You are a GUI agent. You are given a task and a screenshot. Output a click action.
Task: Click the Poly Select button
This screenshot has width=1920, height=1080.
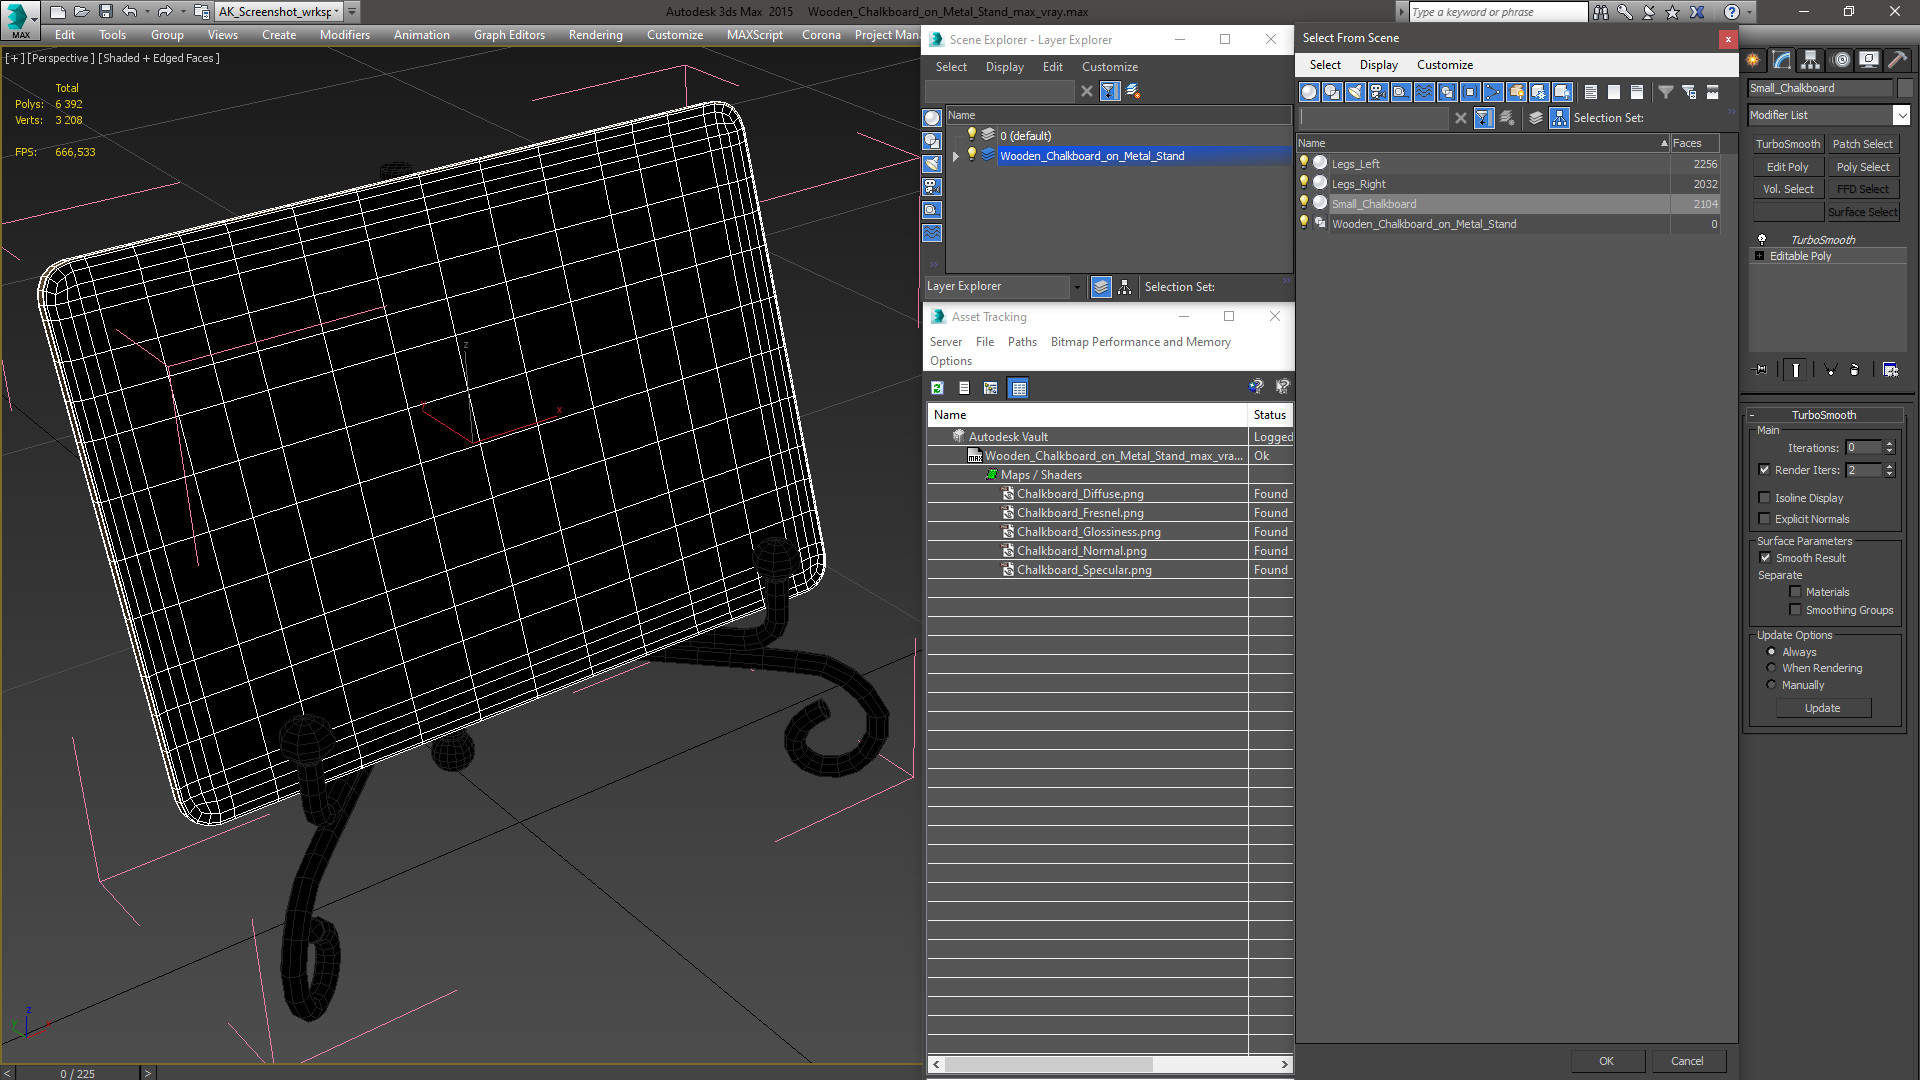pyautogui.click(x=1863, y=167)
